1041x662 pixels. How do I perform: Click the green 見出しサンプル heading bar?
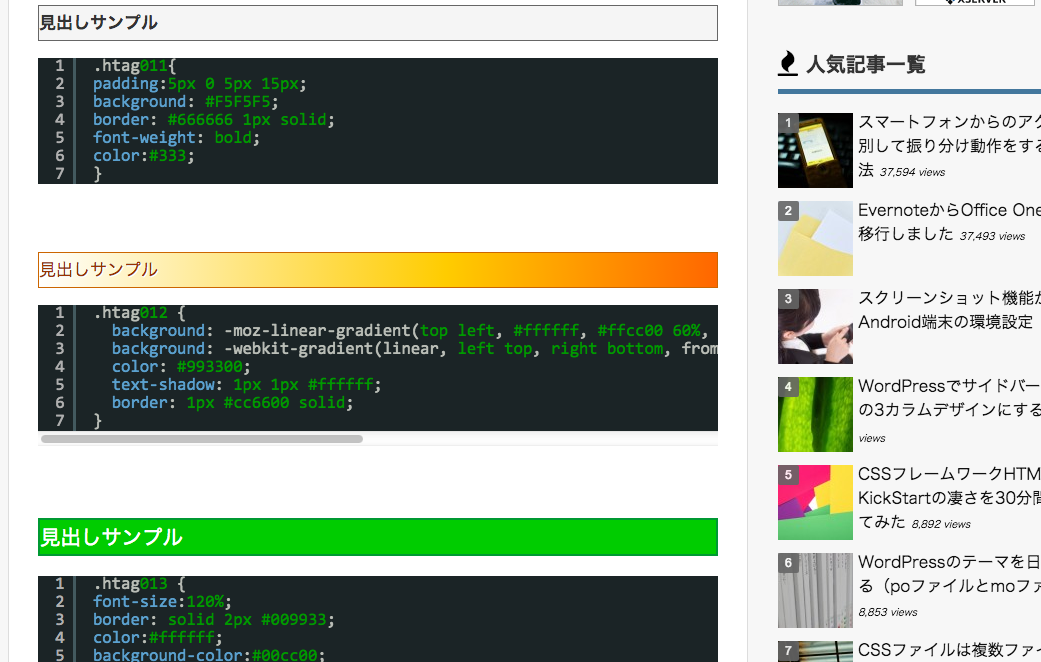(378, 537)
